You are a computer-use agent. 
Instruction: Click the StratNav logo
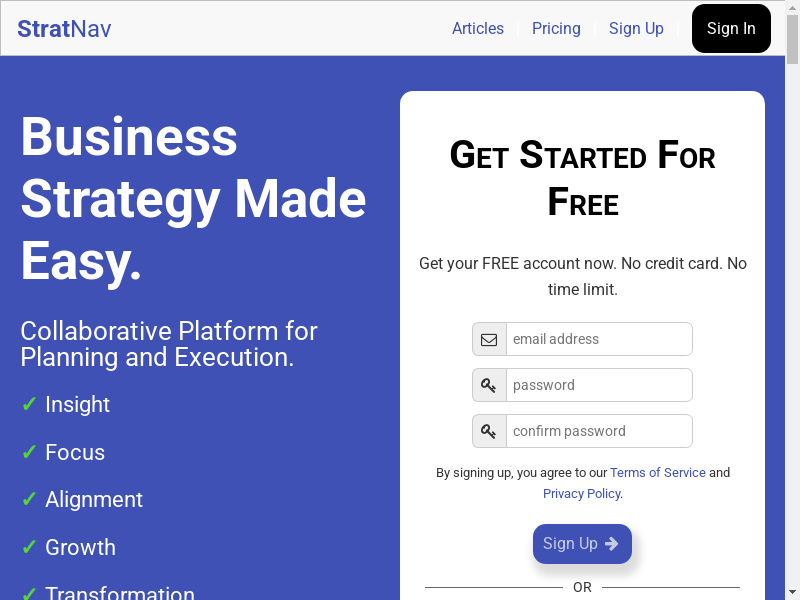coord(64,29)
